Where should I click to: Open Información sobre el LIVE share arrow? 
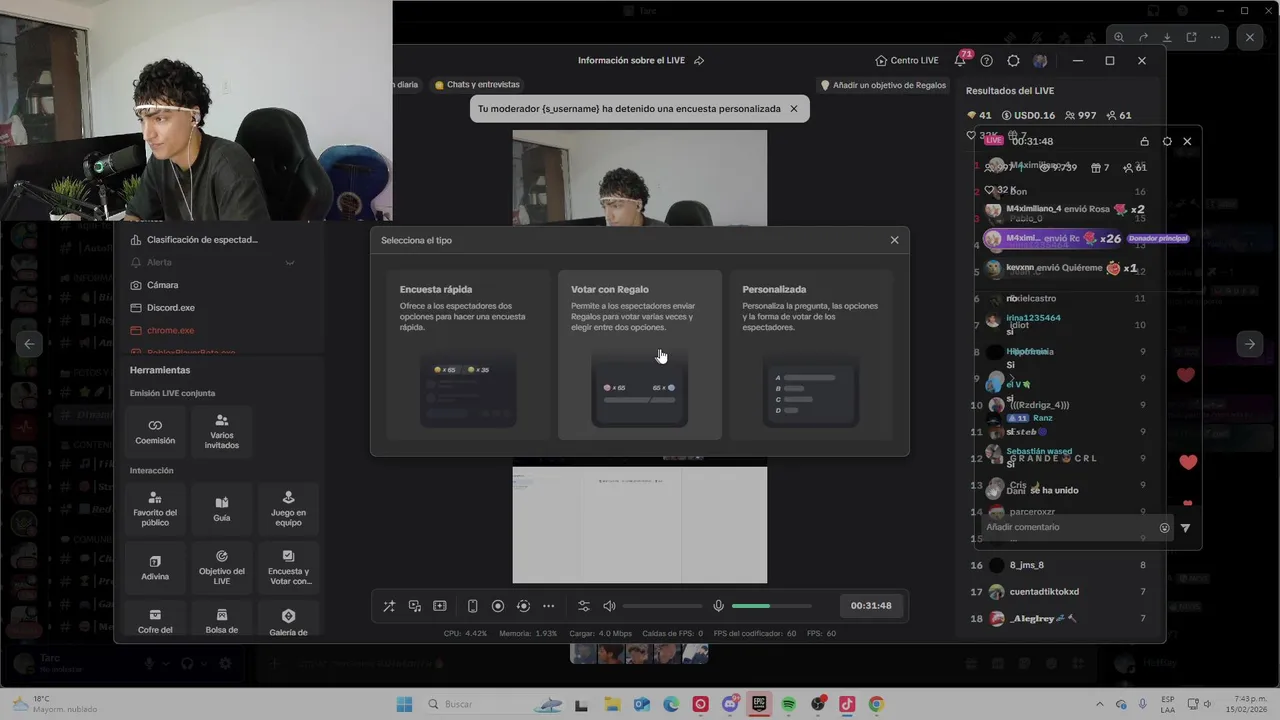[699, 60]
